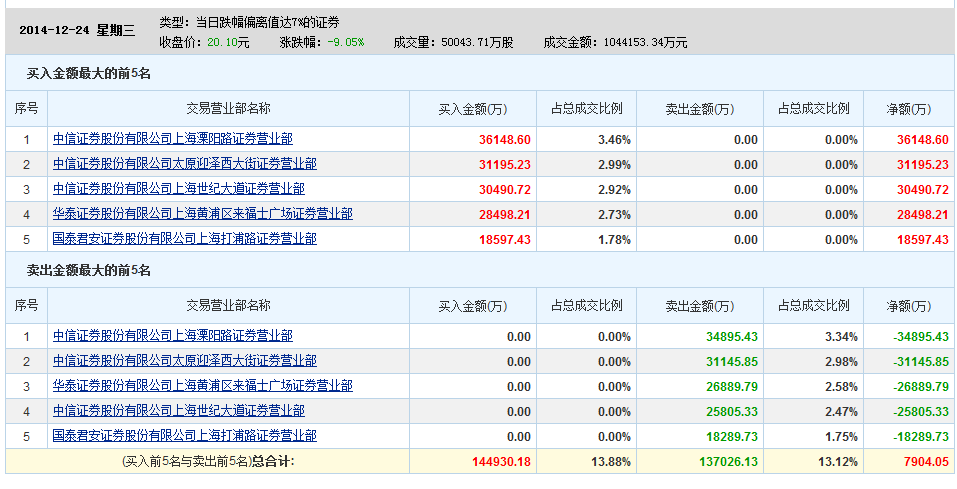Image resolution: width=957 pixels, height=489 pixels.
Task: Open 中信证券上海溧阳路证券营业部 link in 买入金额最大 table
Action: (x=173, y=139)
